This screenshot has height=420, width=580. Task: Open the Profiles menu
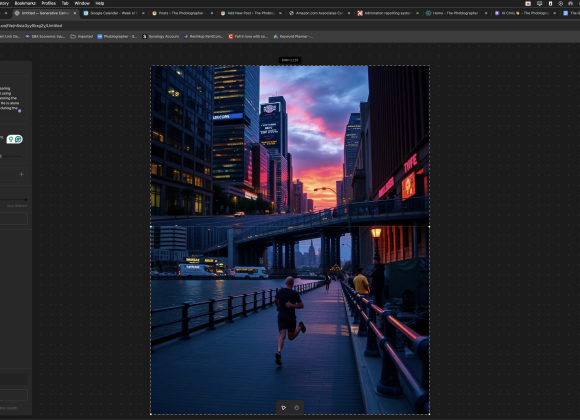coord(48,3)
